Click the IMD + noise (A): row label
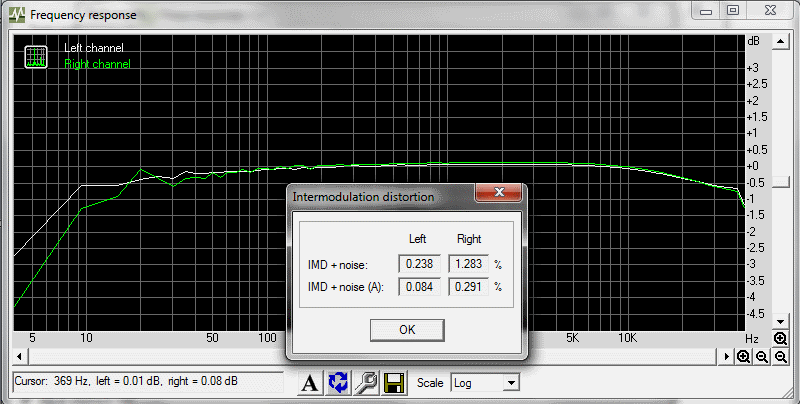Screen dimensions: 800x404 tap(345, 287)
